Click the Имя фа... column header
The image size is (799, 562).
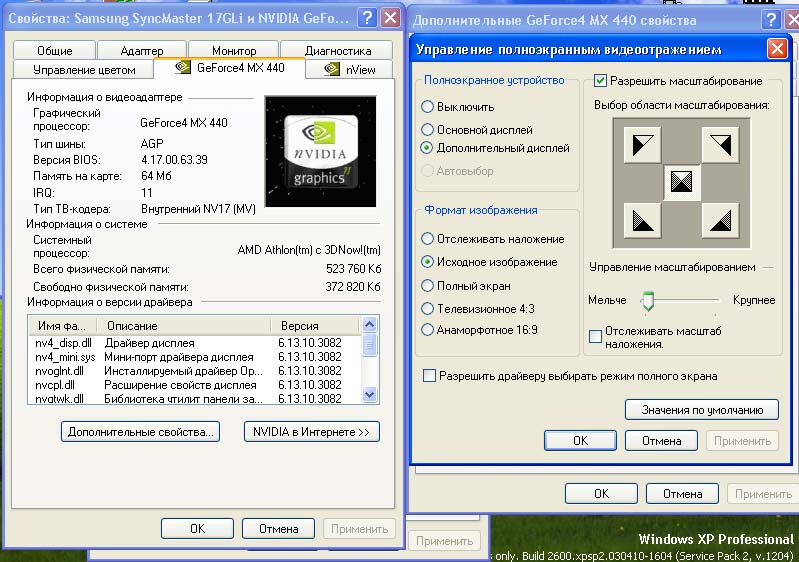click(65, 326)
